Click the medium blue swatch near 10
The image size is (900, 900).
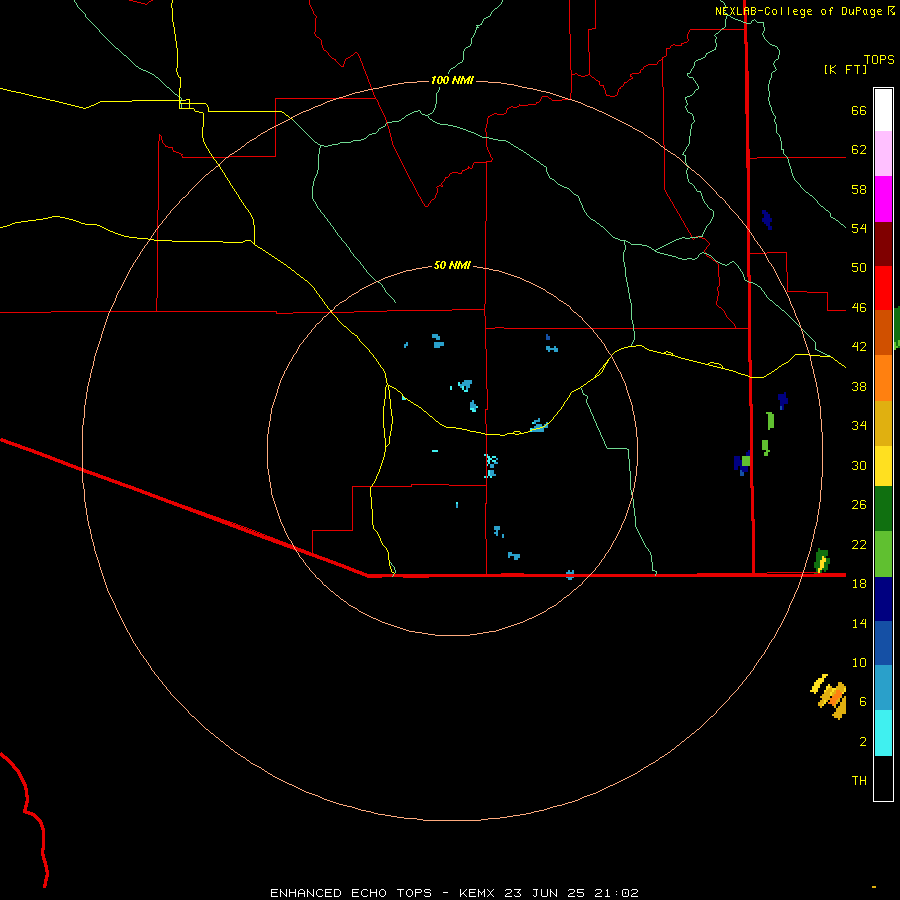883,643
